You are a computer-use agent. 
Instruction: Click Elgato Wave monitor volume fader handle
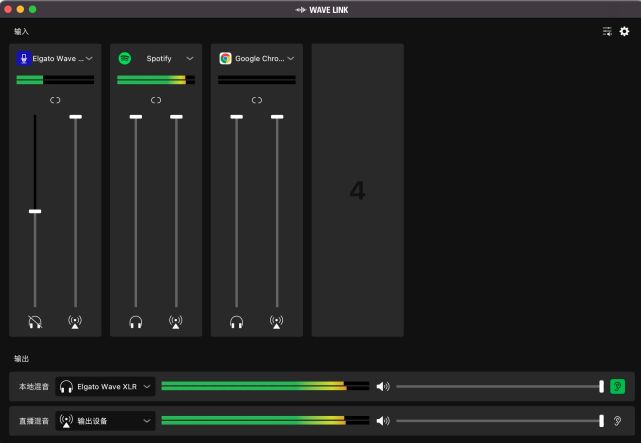[x=35, y=211]
